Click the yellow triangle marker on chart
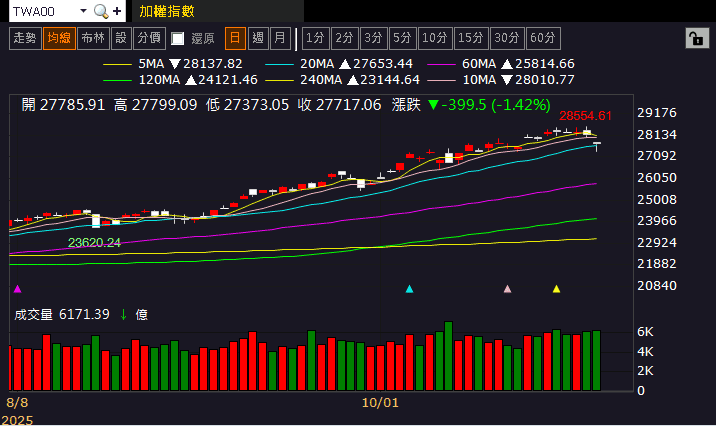Screen dimensions: 716x426 pos(556,289)
